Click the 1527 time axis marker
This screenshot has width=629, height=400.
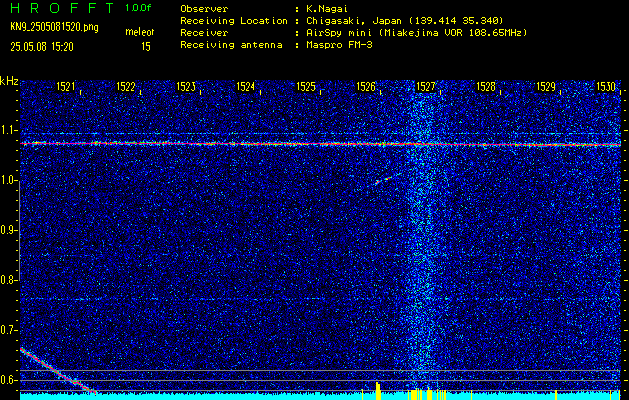click(426, 86)
